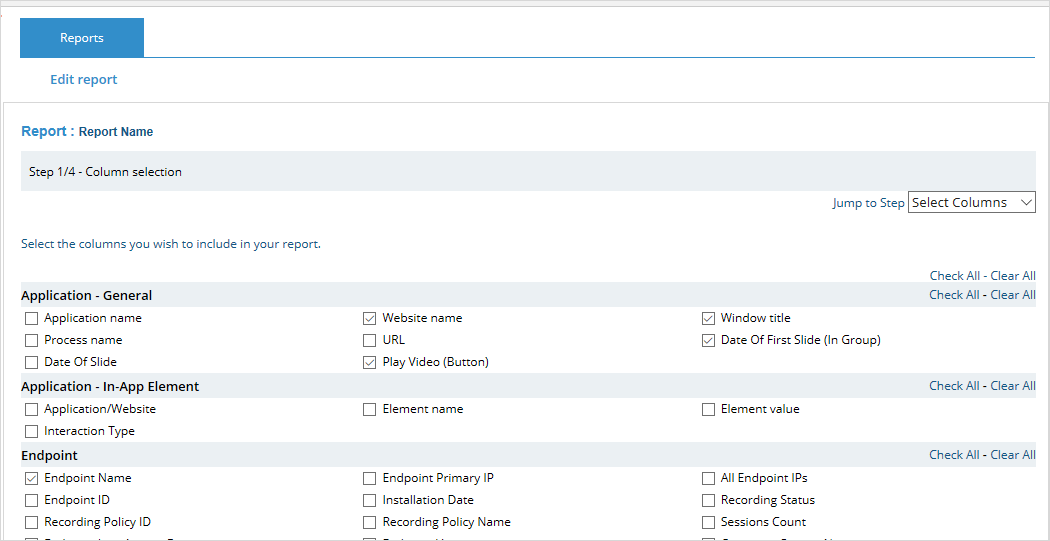1050x541 pixels.
Task: Uncheck the Endpoint Name checkbox
Action: (32, 478)
